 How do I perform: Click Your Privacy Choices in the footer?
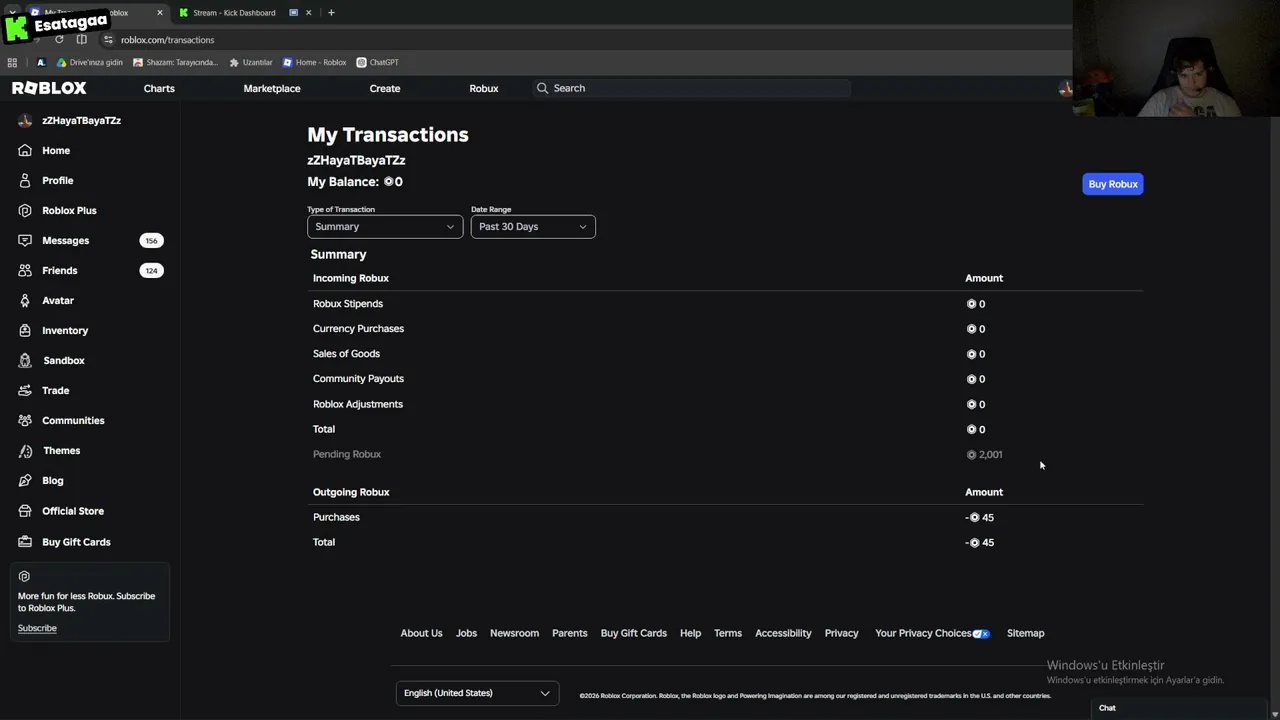932,633
